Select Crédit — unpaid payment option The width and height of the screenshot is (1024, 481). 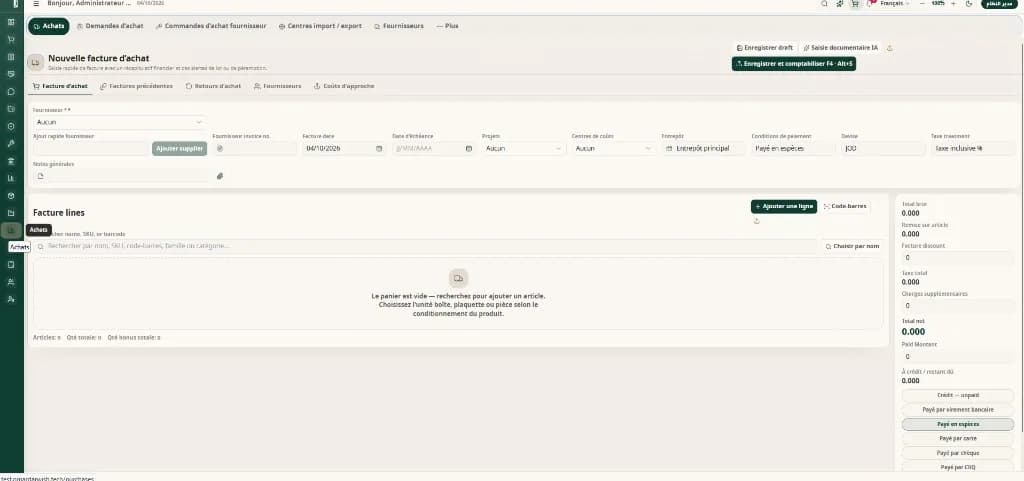[957, 395]
